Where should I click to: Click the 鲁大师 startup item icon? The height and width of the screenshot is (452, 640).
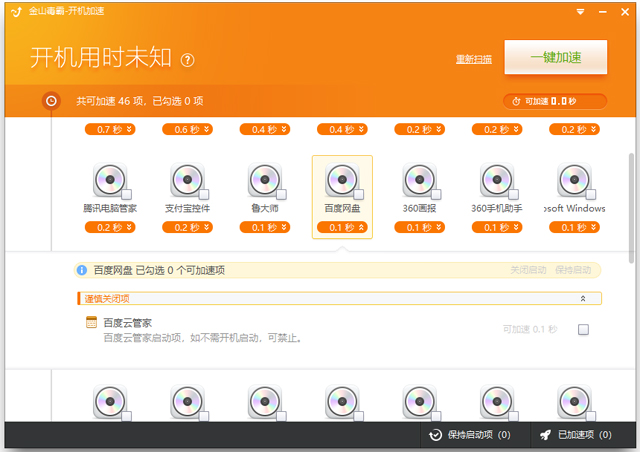[263, 180]
